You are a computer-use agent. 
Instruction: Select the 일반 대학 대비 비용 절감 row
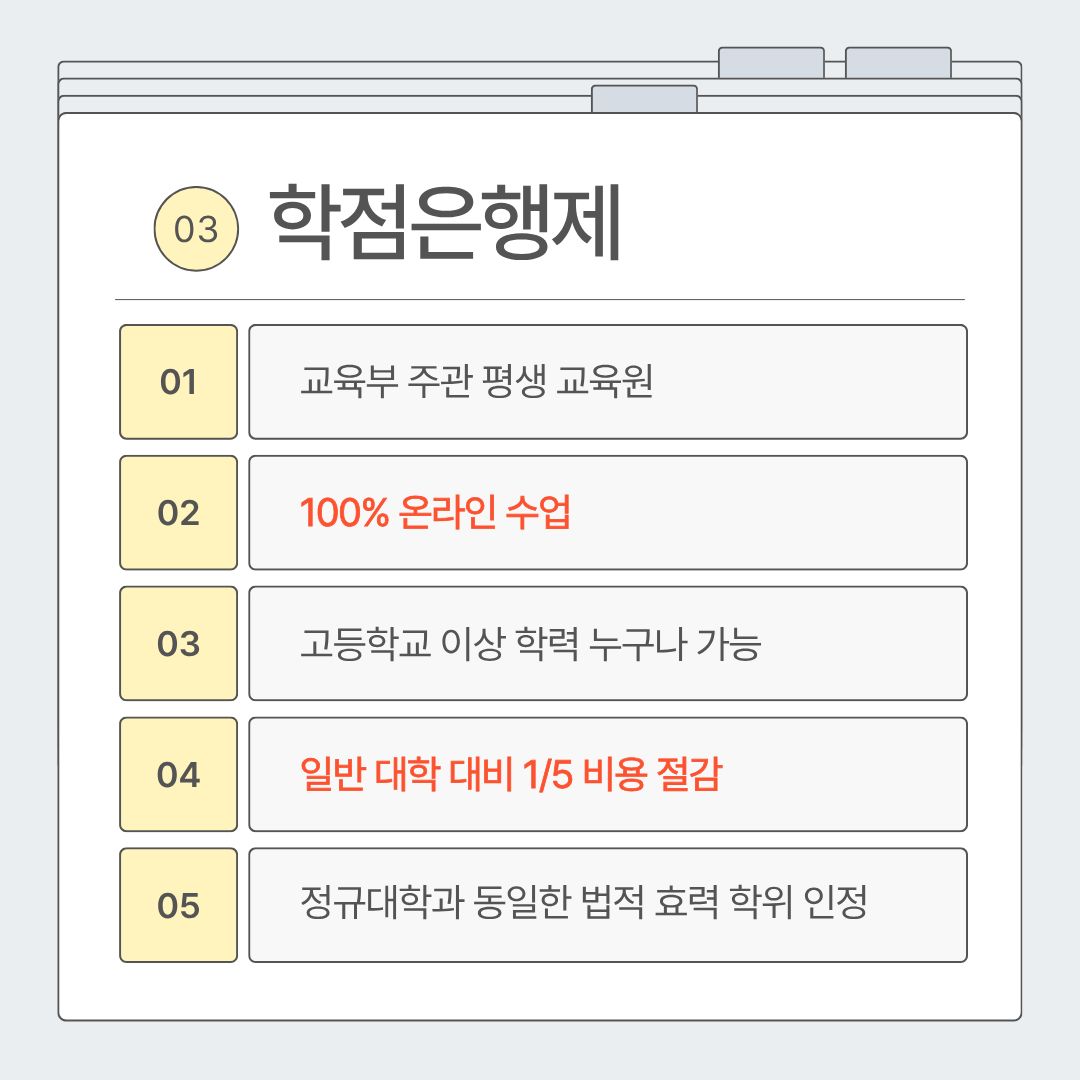[607, 775]
